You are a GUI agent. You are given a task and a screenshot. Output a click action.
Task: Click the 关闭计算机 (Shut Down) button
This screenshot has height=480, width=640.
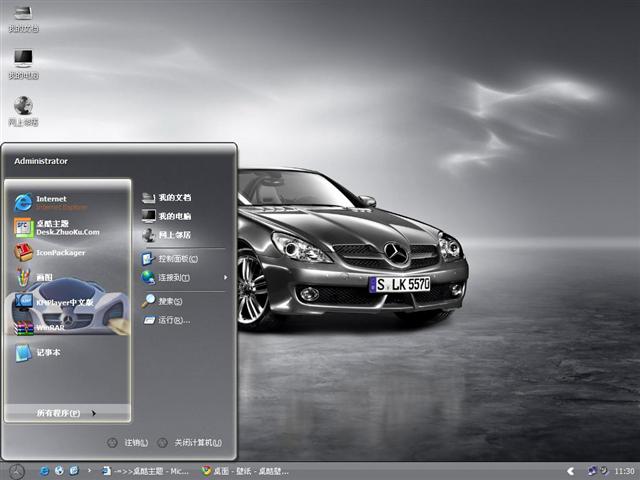point(190,443)
